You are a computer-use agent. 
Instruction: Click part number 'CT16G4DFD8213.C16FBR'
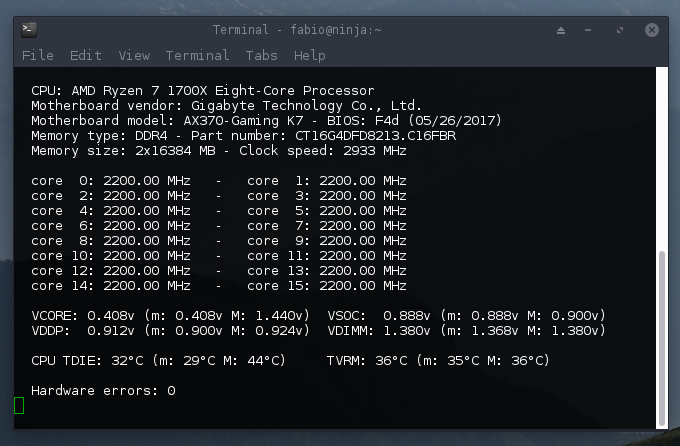376,136
